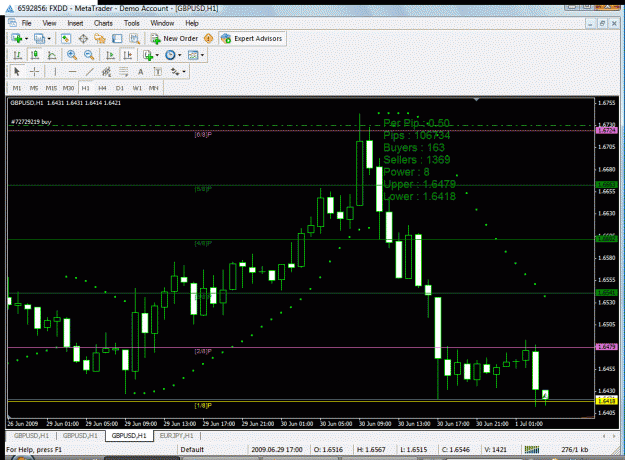This screenshot has height=460, width=625.
Task: Switch timeframe to D1
Action: tap(120, 88)
